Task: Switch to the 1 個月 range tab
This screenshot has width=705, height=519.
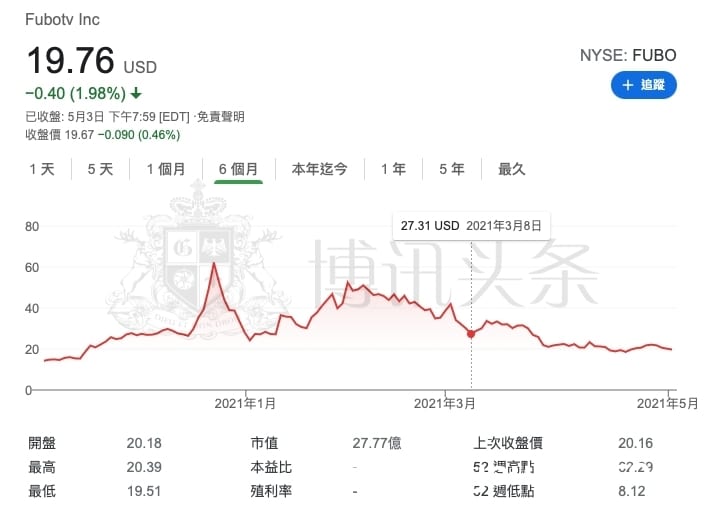Action: coord(166,169)
